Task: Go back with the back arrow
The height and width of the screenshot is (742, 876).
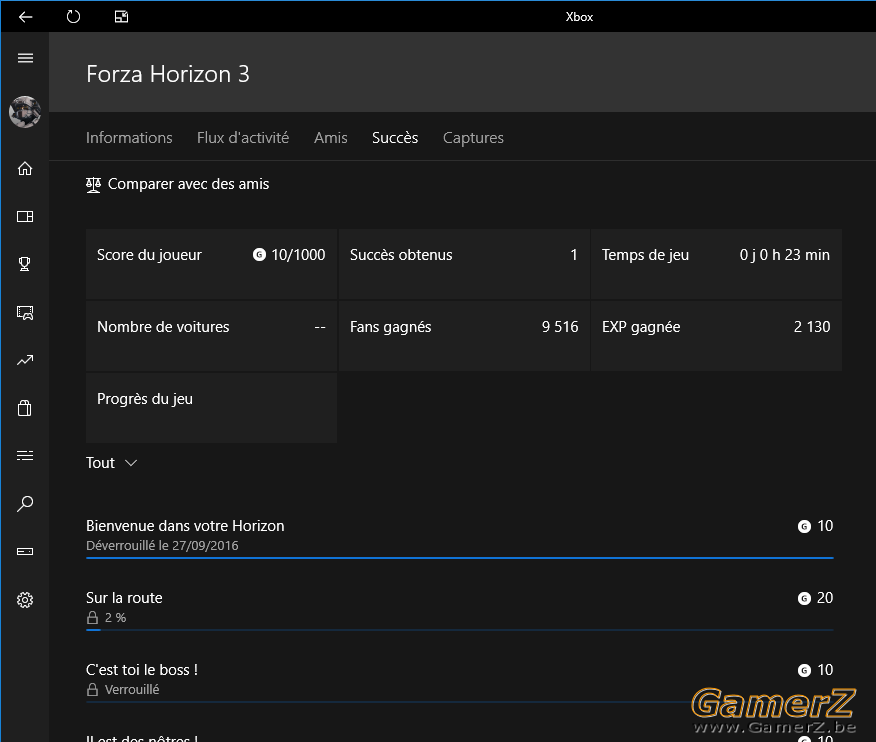Action: pyautogui.click(x=25, y=17)
